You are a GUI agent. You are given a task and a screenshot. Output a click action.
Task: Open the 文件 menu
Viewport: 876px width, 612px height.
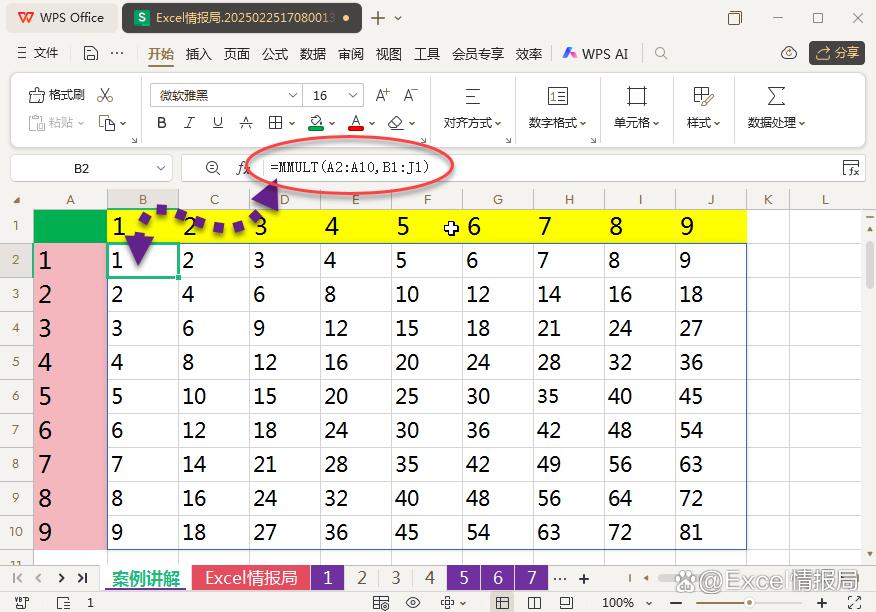[x=45, y=54]
